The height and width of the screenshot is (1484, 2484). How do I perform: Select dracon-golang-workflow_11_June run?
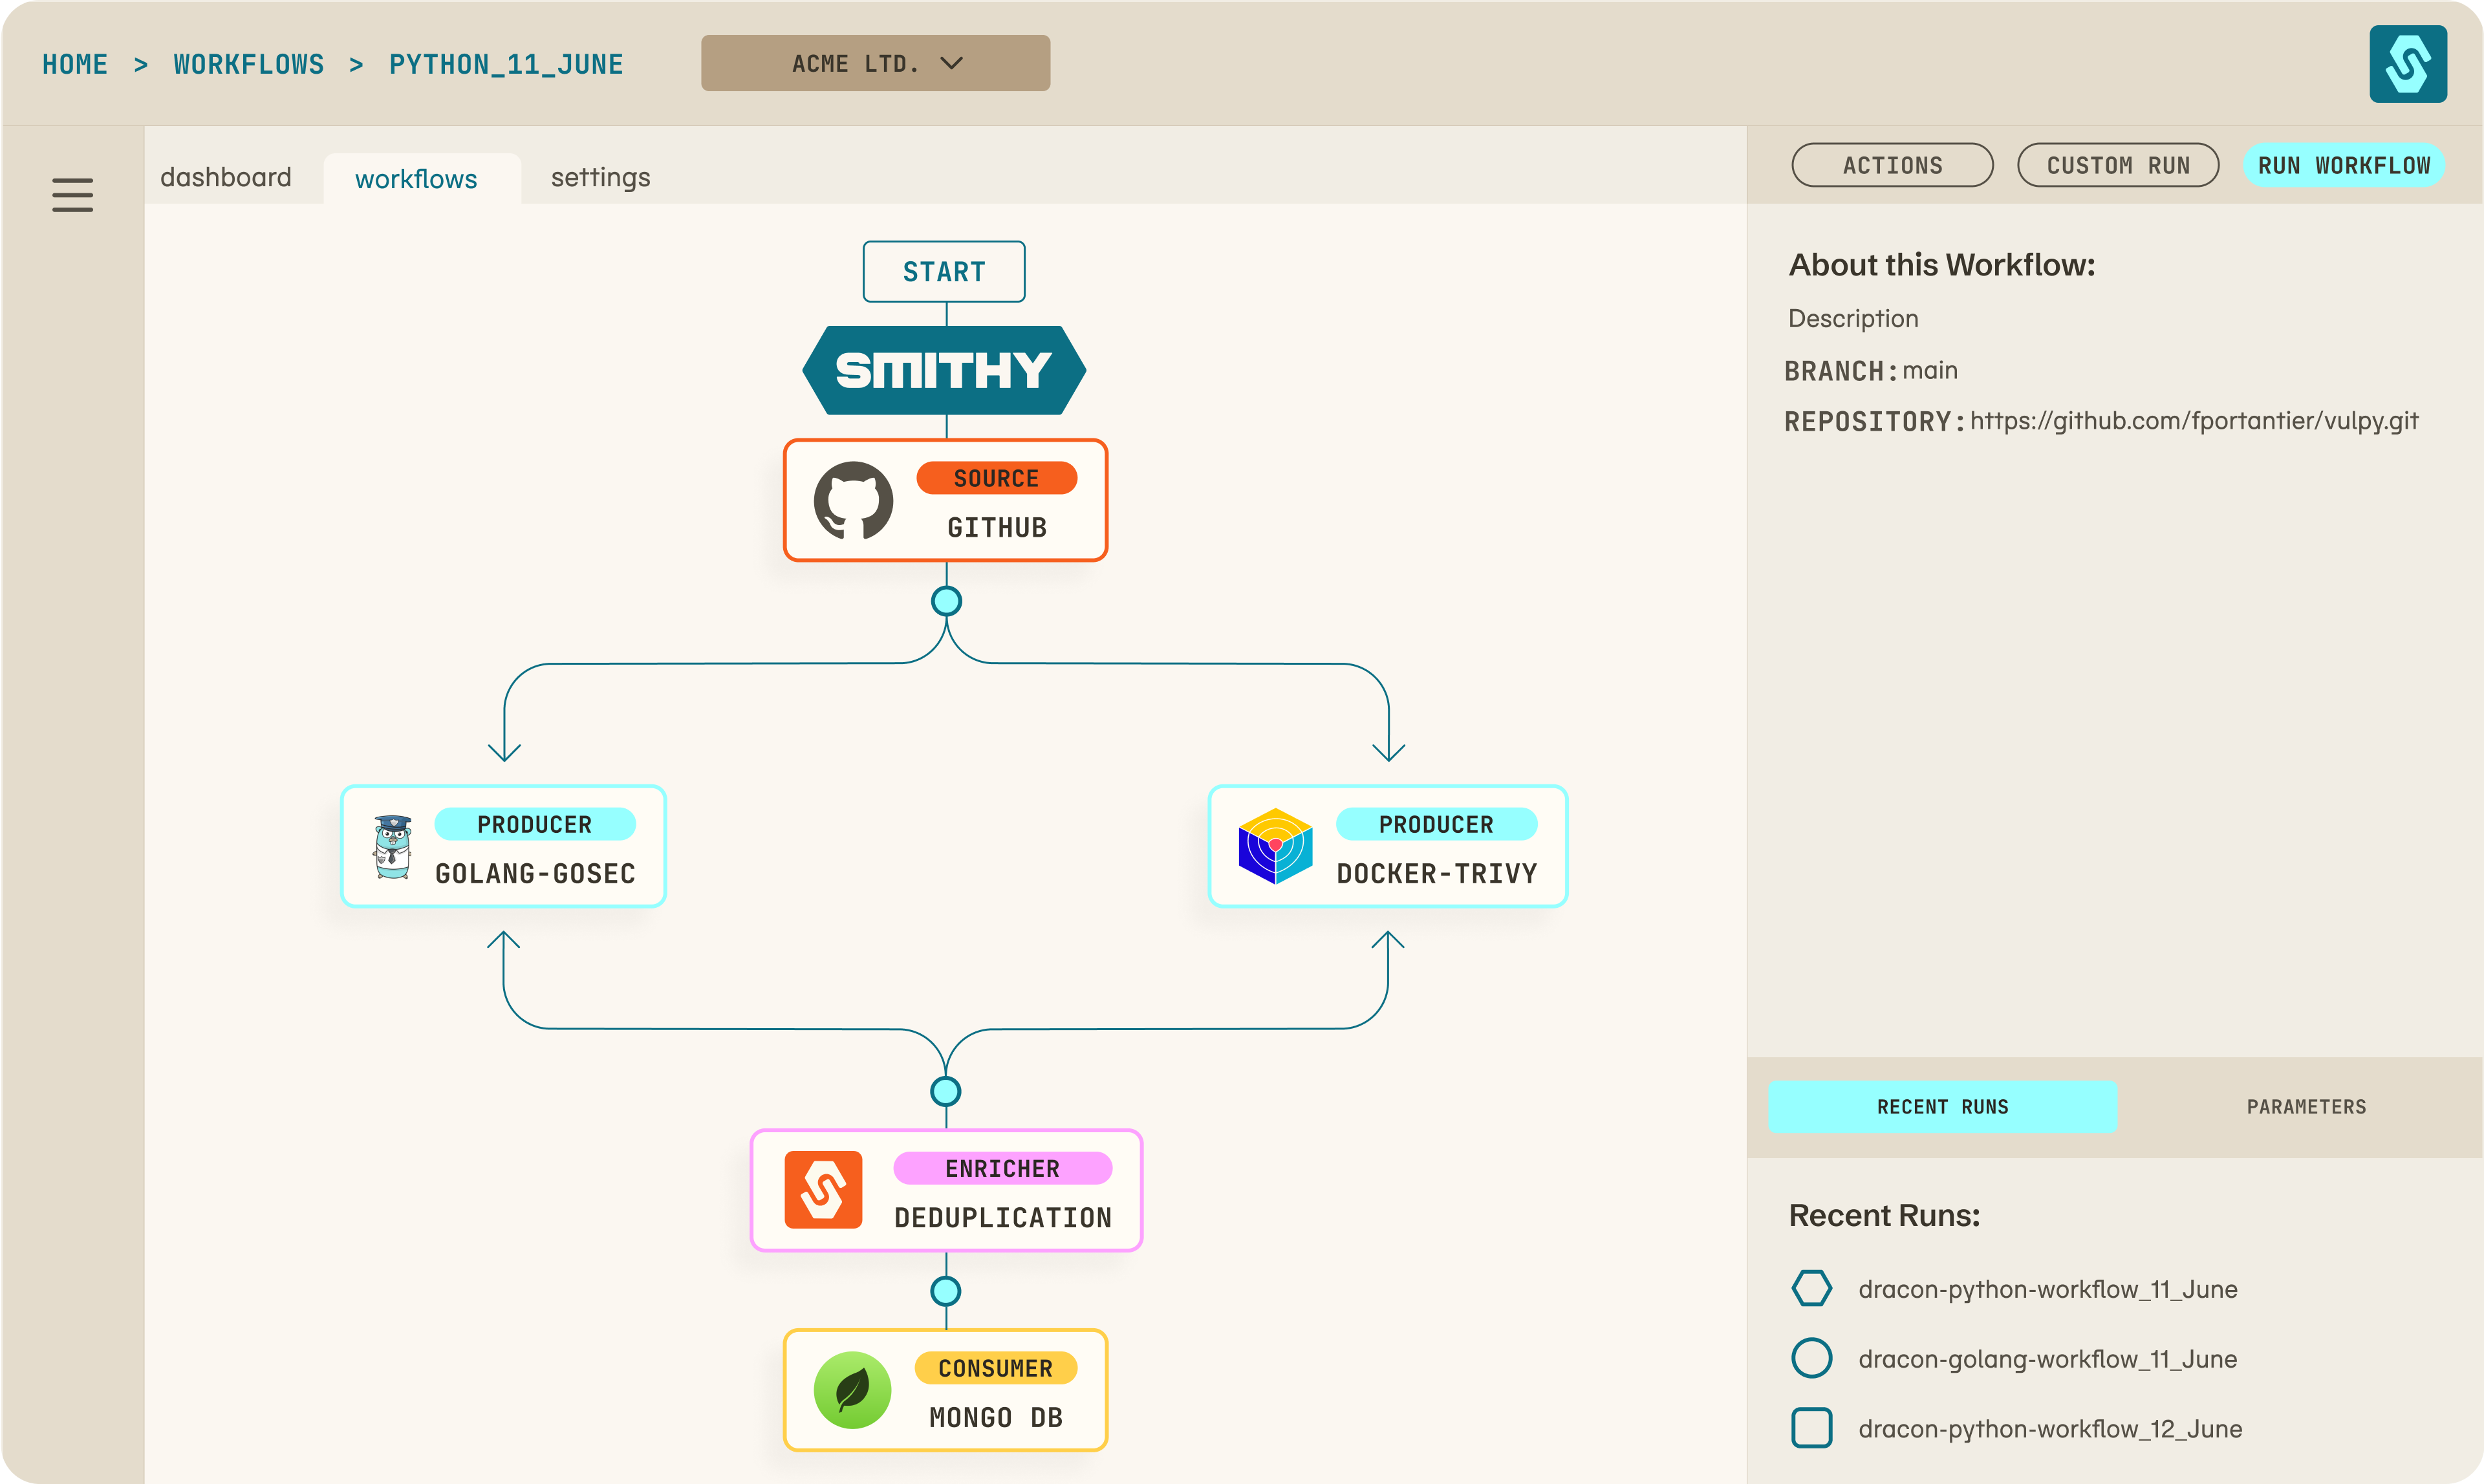[2047, 1359]
